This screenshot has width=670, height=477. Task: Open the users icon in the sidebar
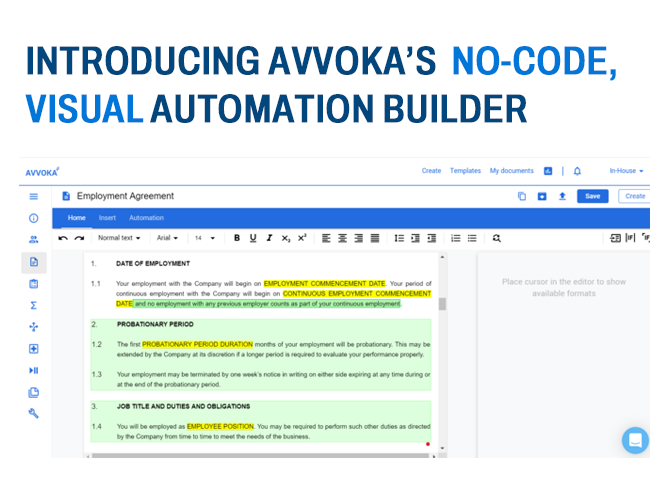pyautogui.click(x=33, y=240)
